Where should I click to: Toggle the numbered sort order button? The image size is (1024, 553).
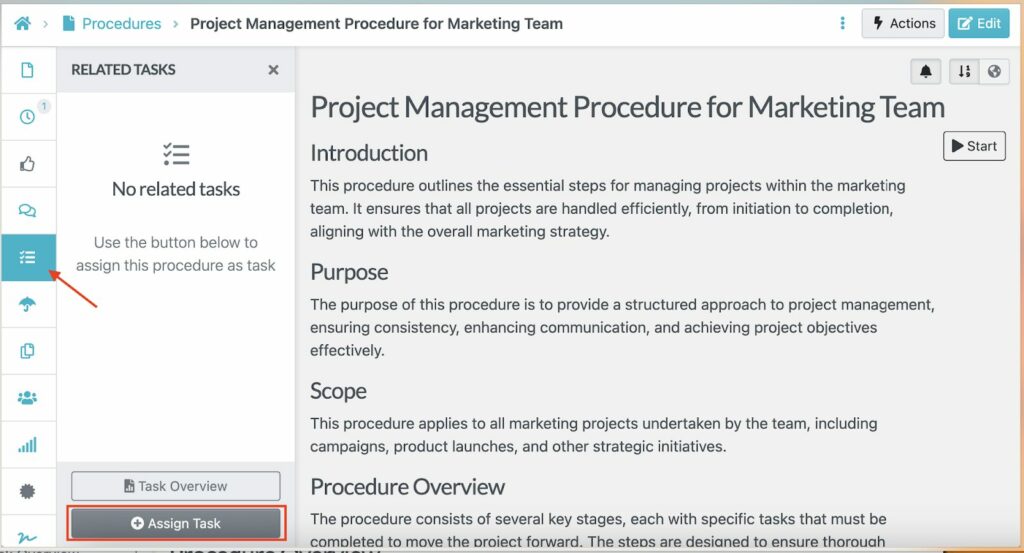[964, 71]
